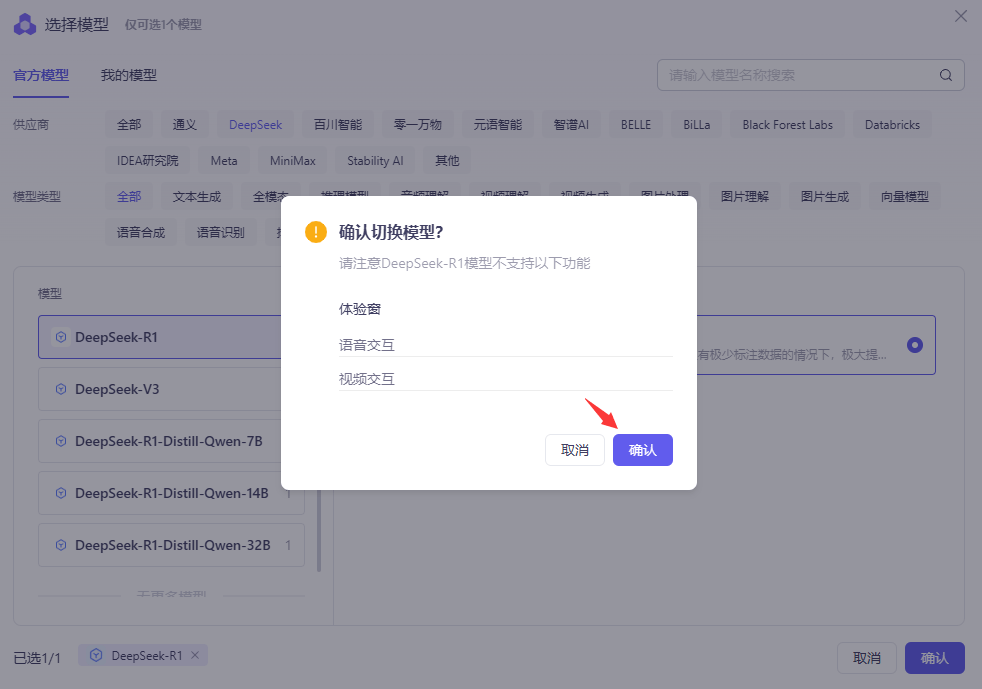The width and height of the screenshot is (982, 689).
Task: Select the 全部 model type filter
Action: (x=129, y=197)
